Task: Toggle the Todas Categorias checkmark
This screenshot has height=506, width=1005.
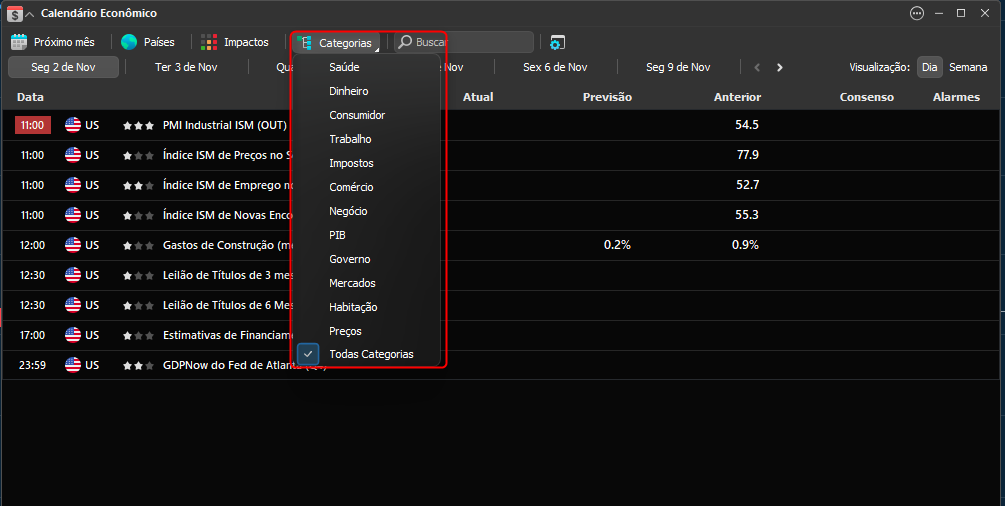Action: (x=308, y=354)
